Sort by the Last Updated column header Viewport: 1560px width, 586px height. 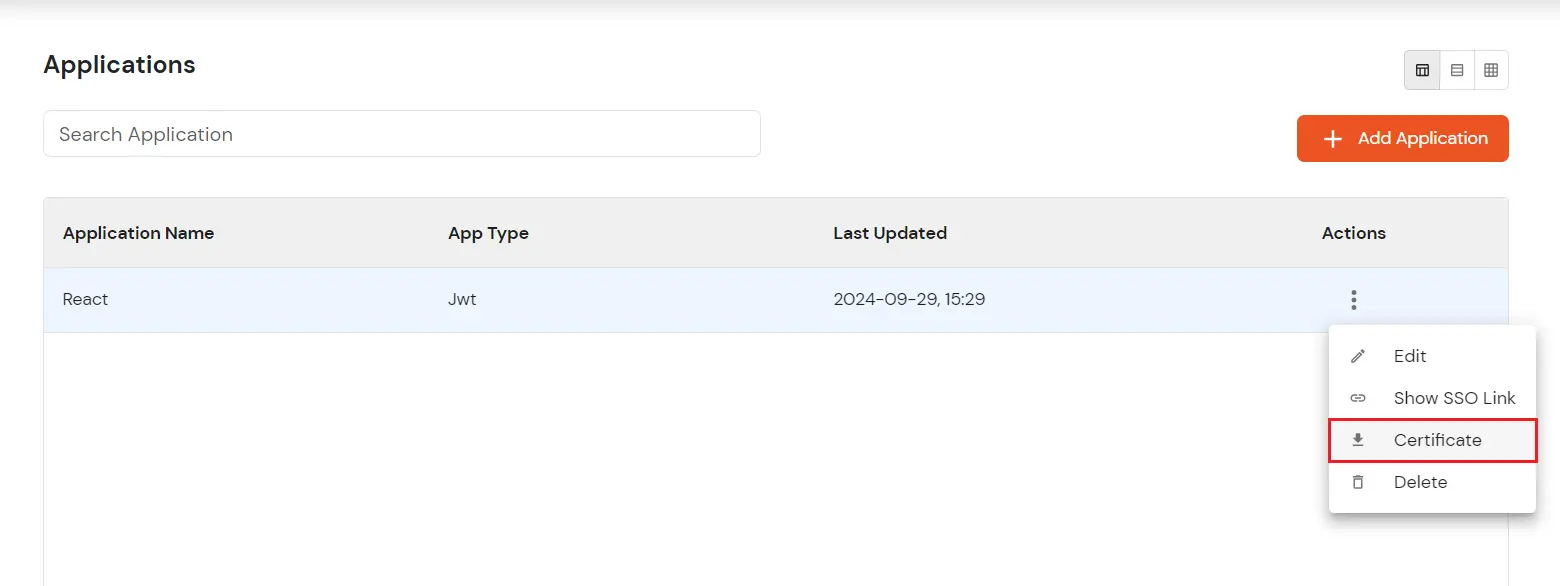889,233
